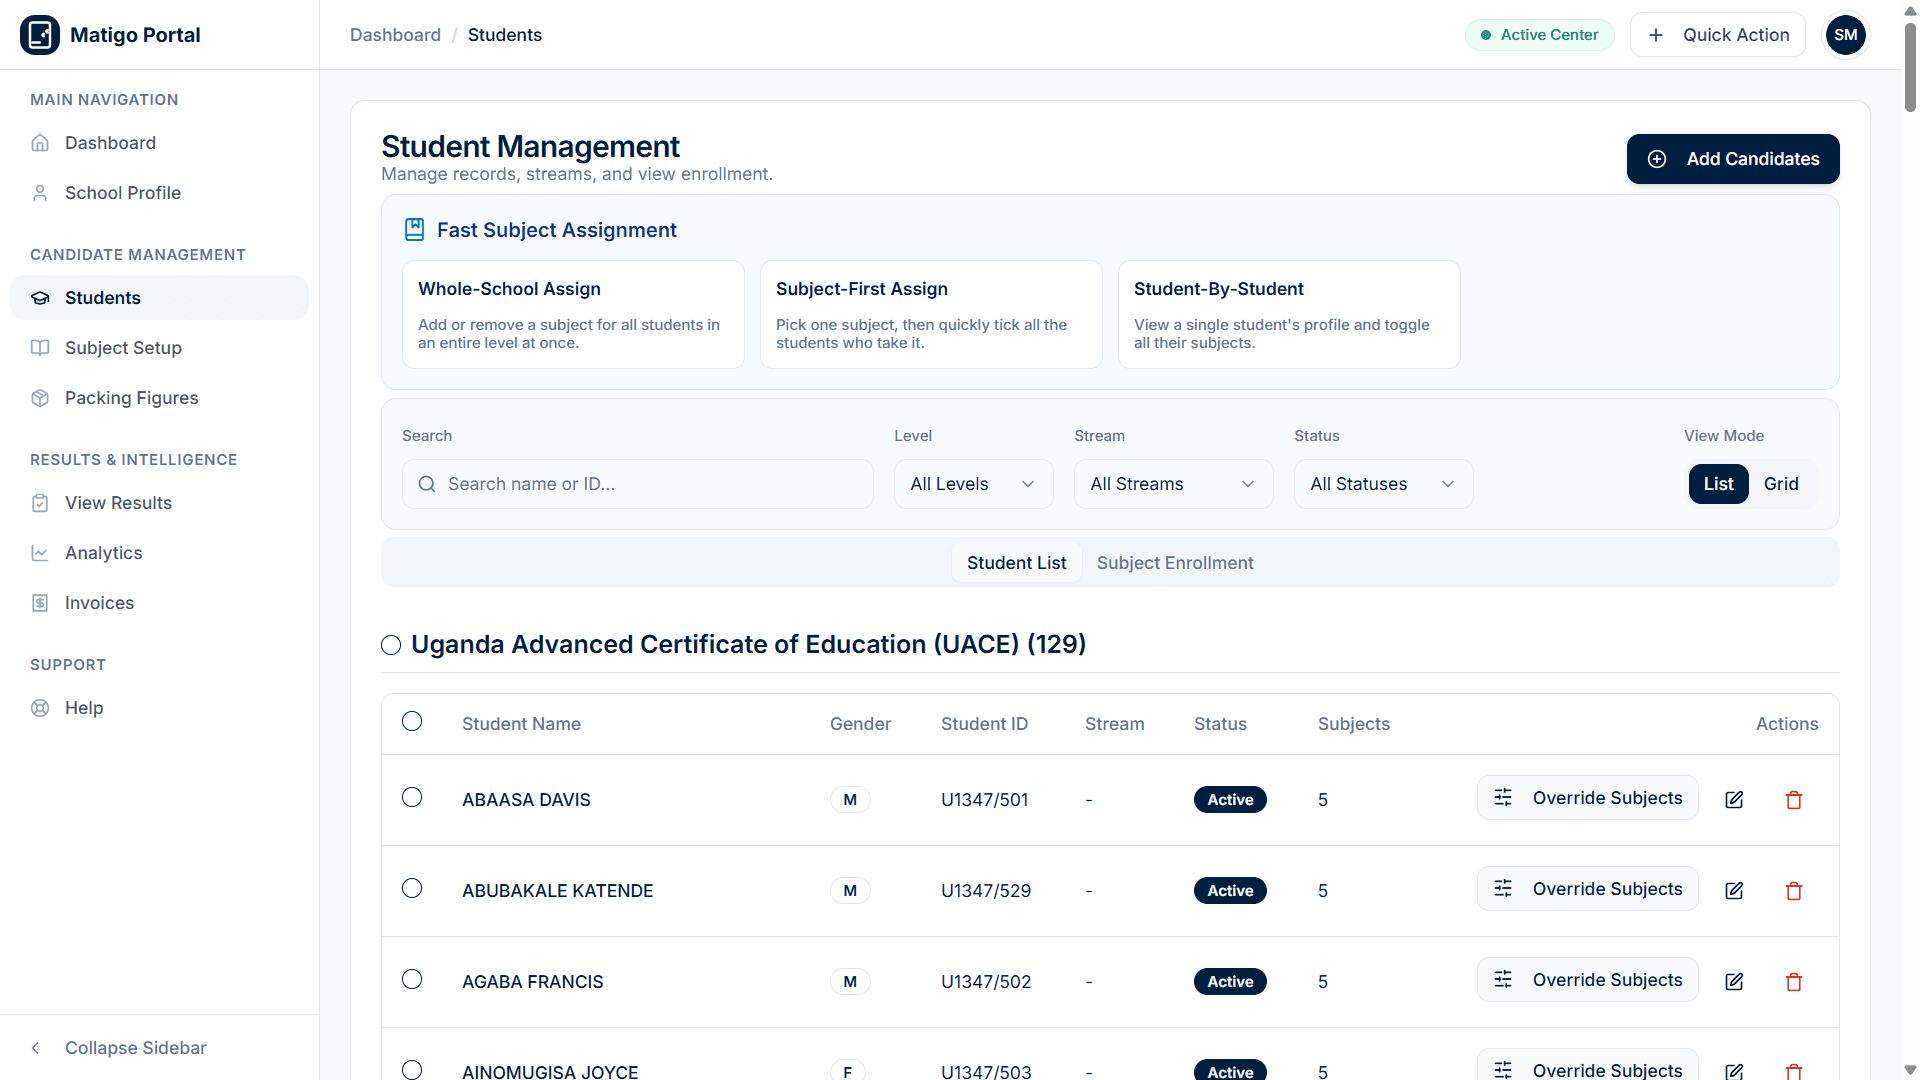This screenshot has width=1920, height=1080.
Task: Click edit icon for ABAASA DAVIS
Action: (x=1734, y=800)
